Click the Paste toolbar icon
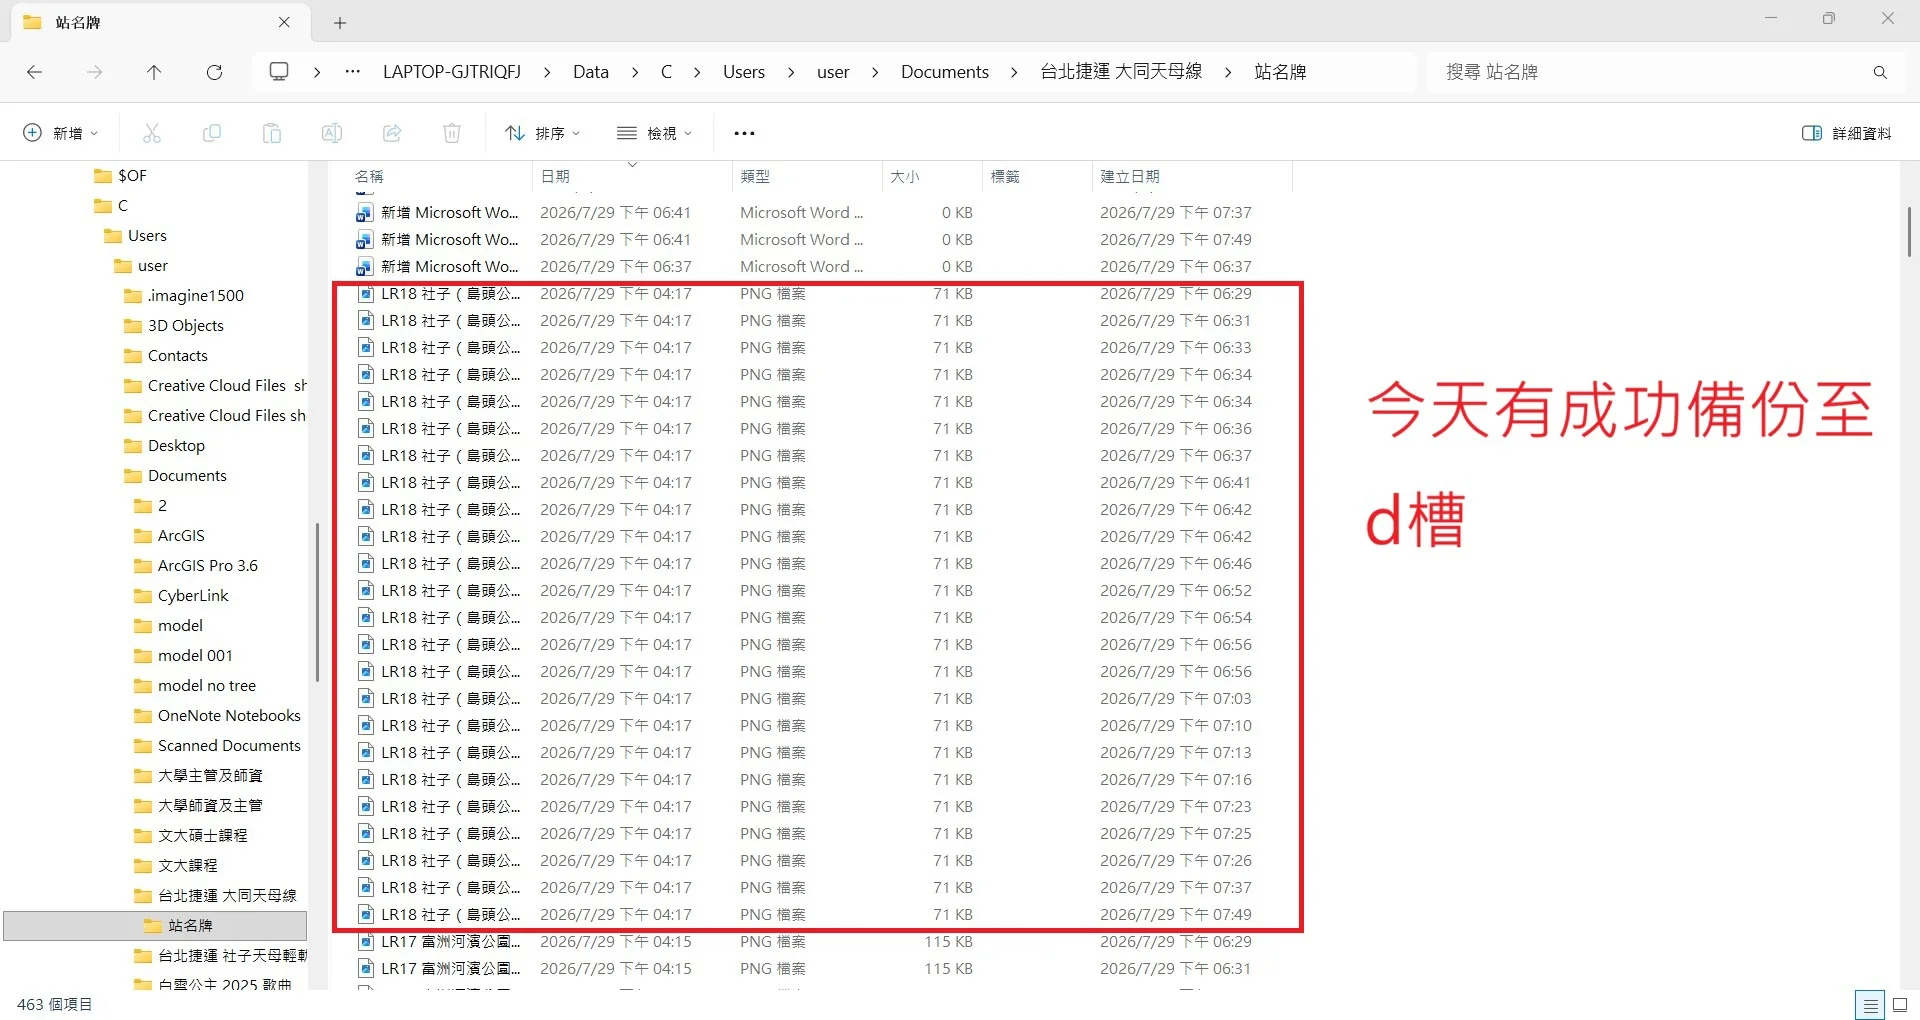 [x=272, y=133]
